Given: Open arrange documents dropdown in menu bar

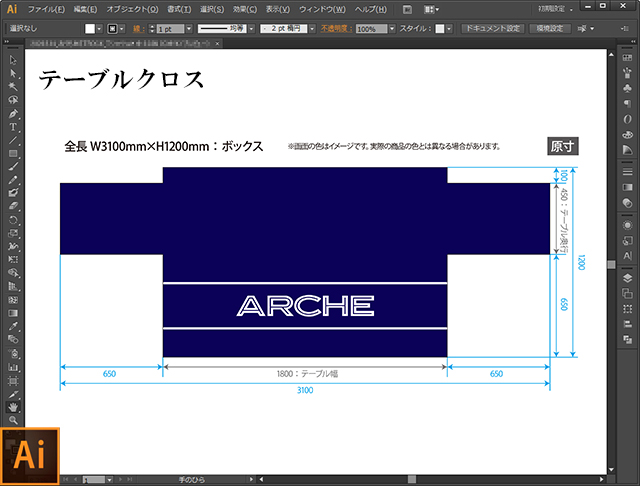Looking at the screenshot, I should click(431, 9).
